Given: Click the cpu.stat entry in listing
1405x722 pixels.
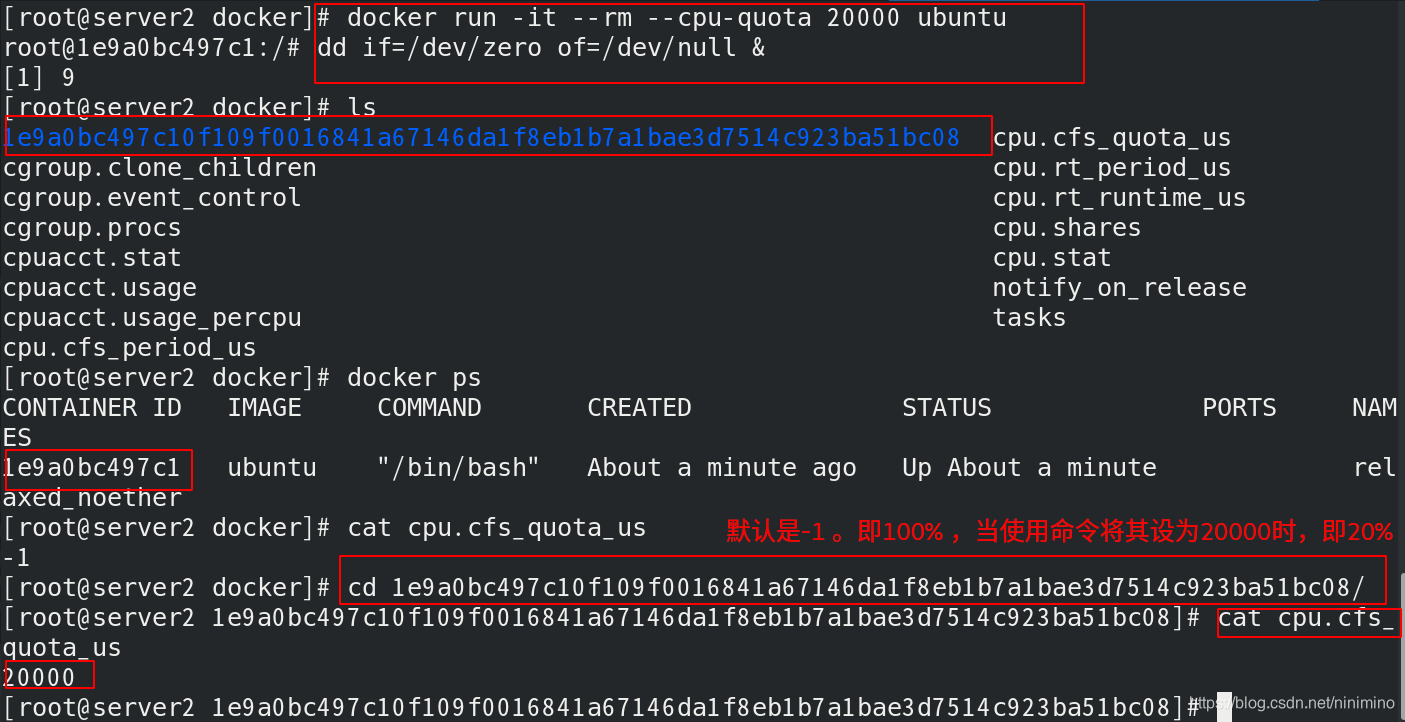Looking at the screenshot, I should coord(1052,258).
